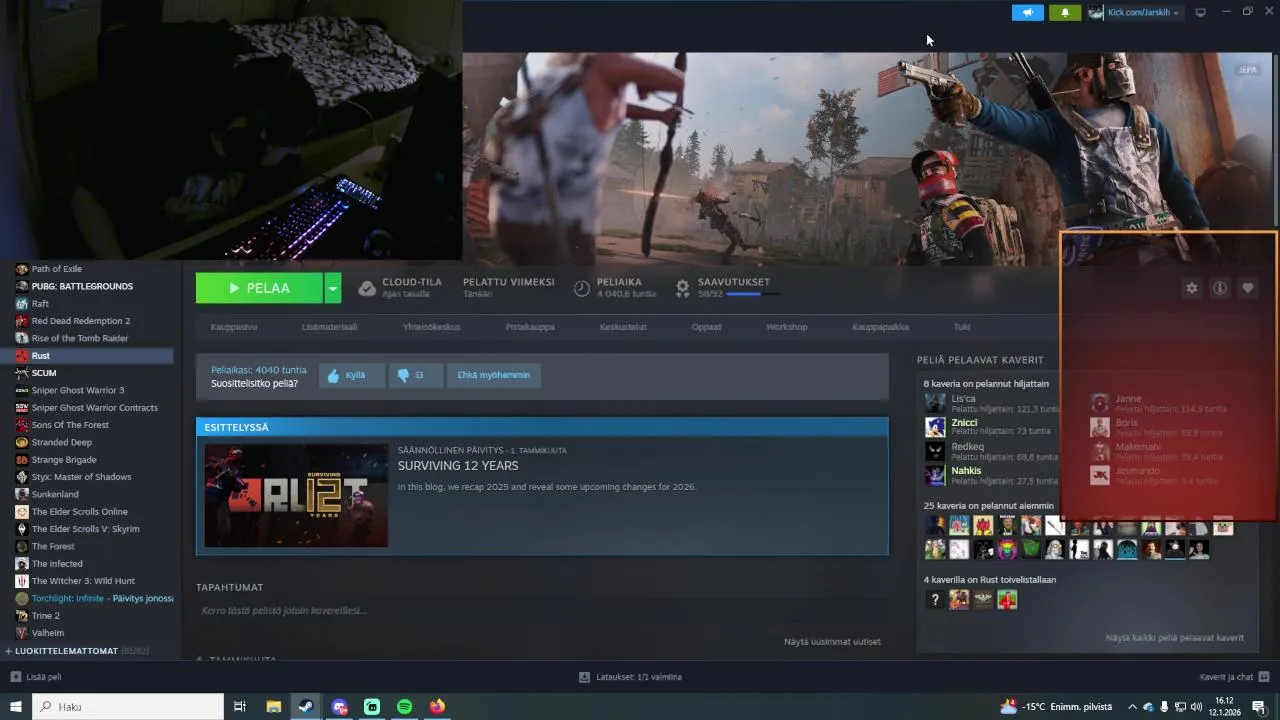Expand the system tray hidden icons chevron
This screenshot has width=1280, height=720.
(x=1132, y=706)
